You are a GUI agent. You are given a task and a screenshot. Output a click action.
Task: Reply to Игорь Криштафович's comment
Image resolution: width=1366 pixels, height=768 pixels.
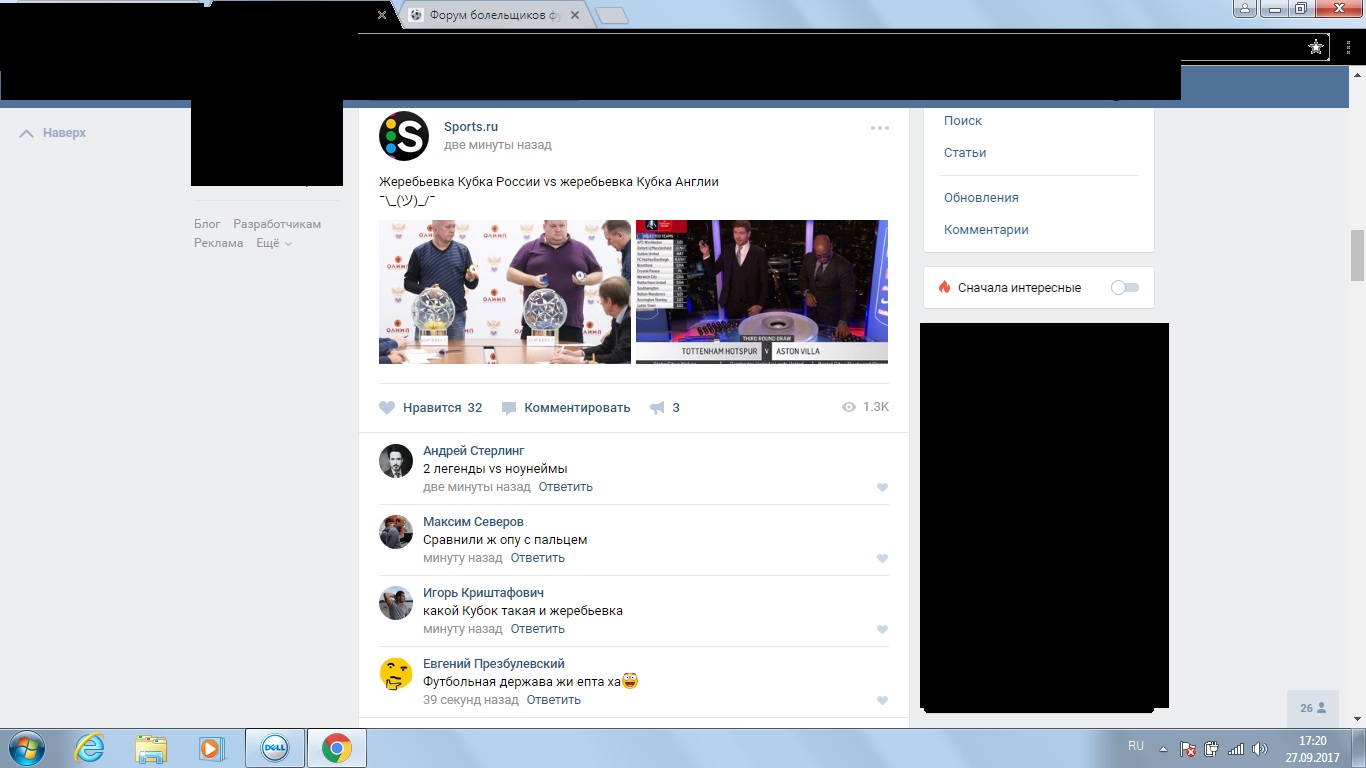(538, 629)
